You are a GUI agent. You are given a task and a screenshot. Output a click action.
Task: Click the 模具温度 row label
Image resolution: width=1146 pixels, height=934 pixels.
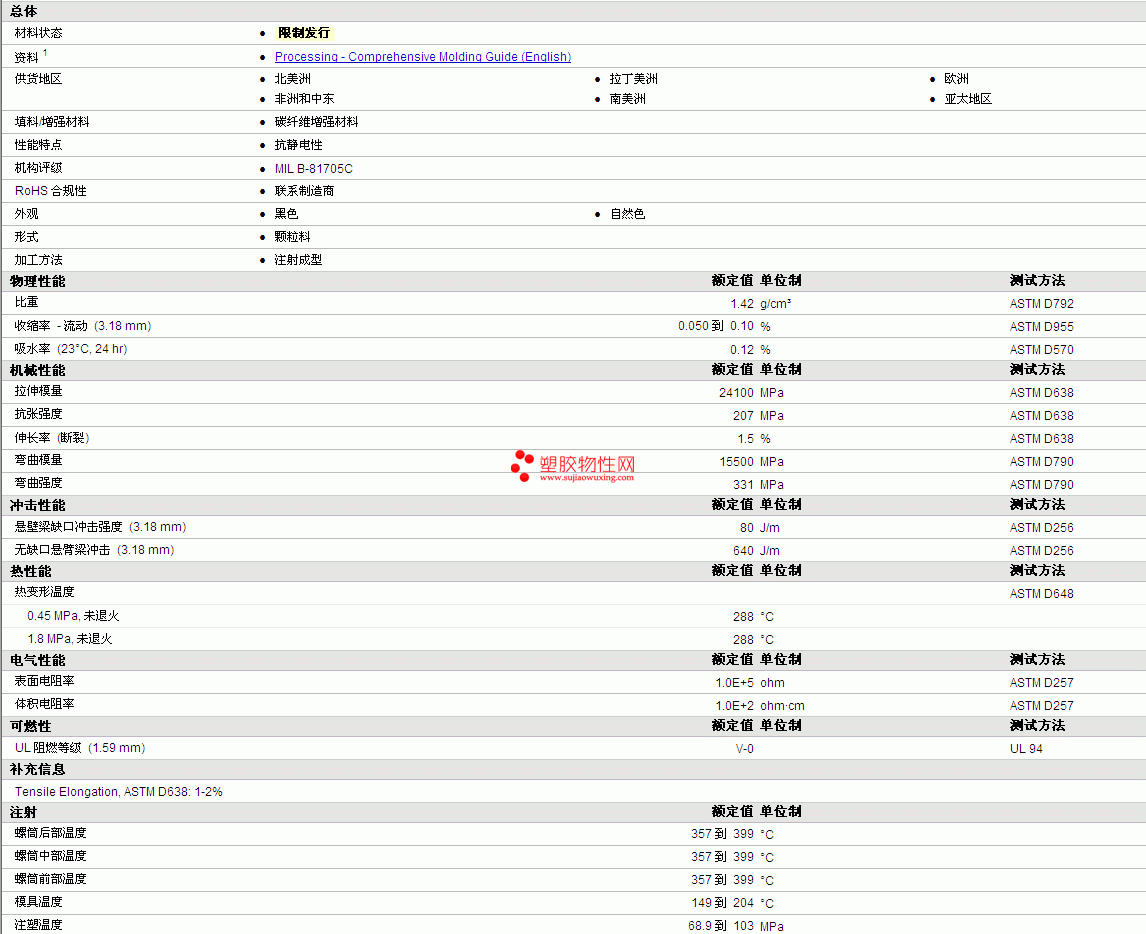(x=39, y=901)
